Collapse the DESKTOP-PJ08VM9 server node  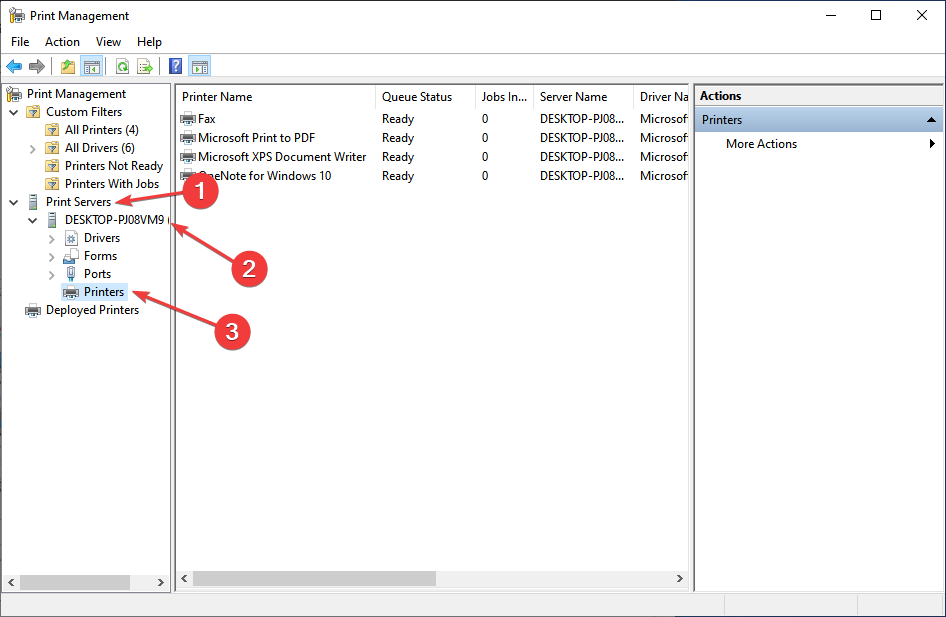click(x=33, y=221)
